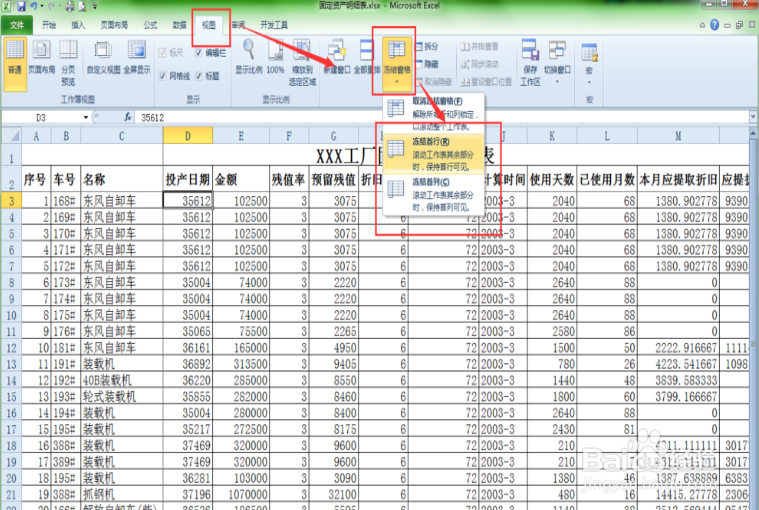Screen dimensions: 759x510
Task: Click cell 抓钢机 in row 21
Action: coord(121,495)
